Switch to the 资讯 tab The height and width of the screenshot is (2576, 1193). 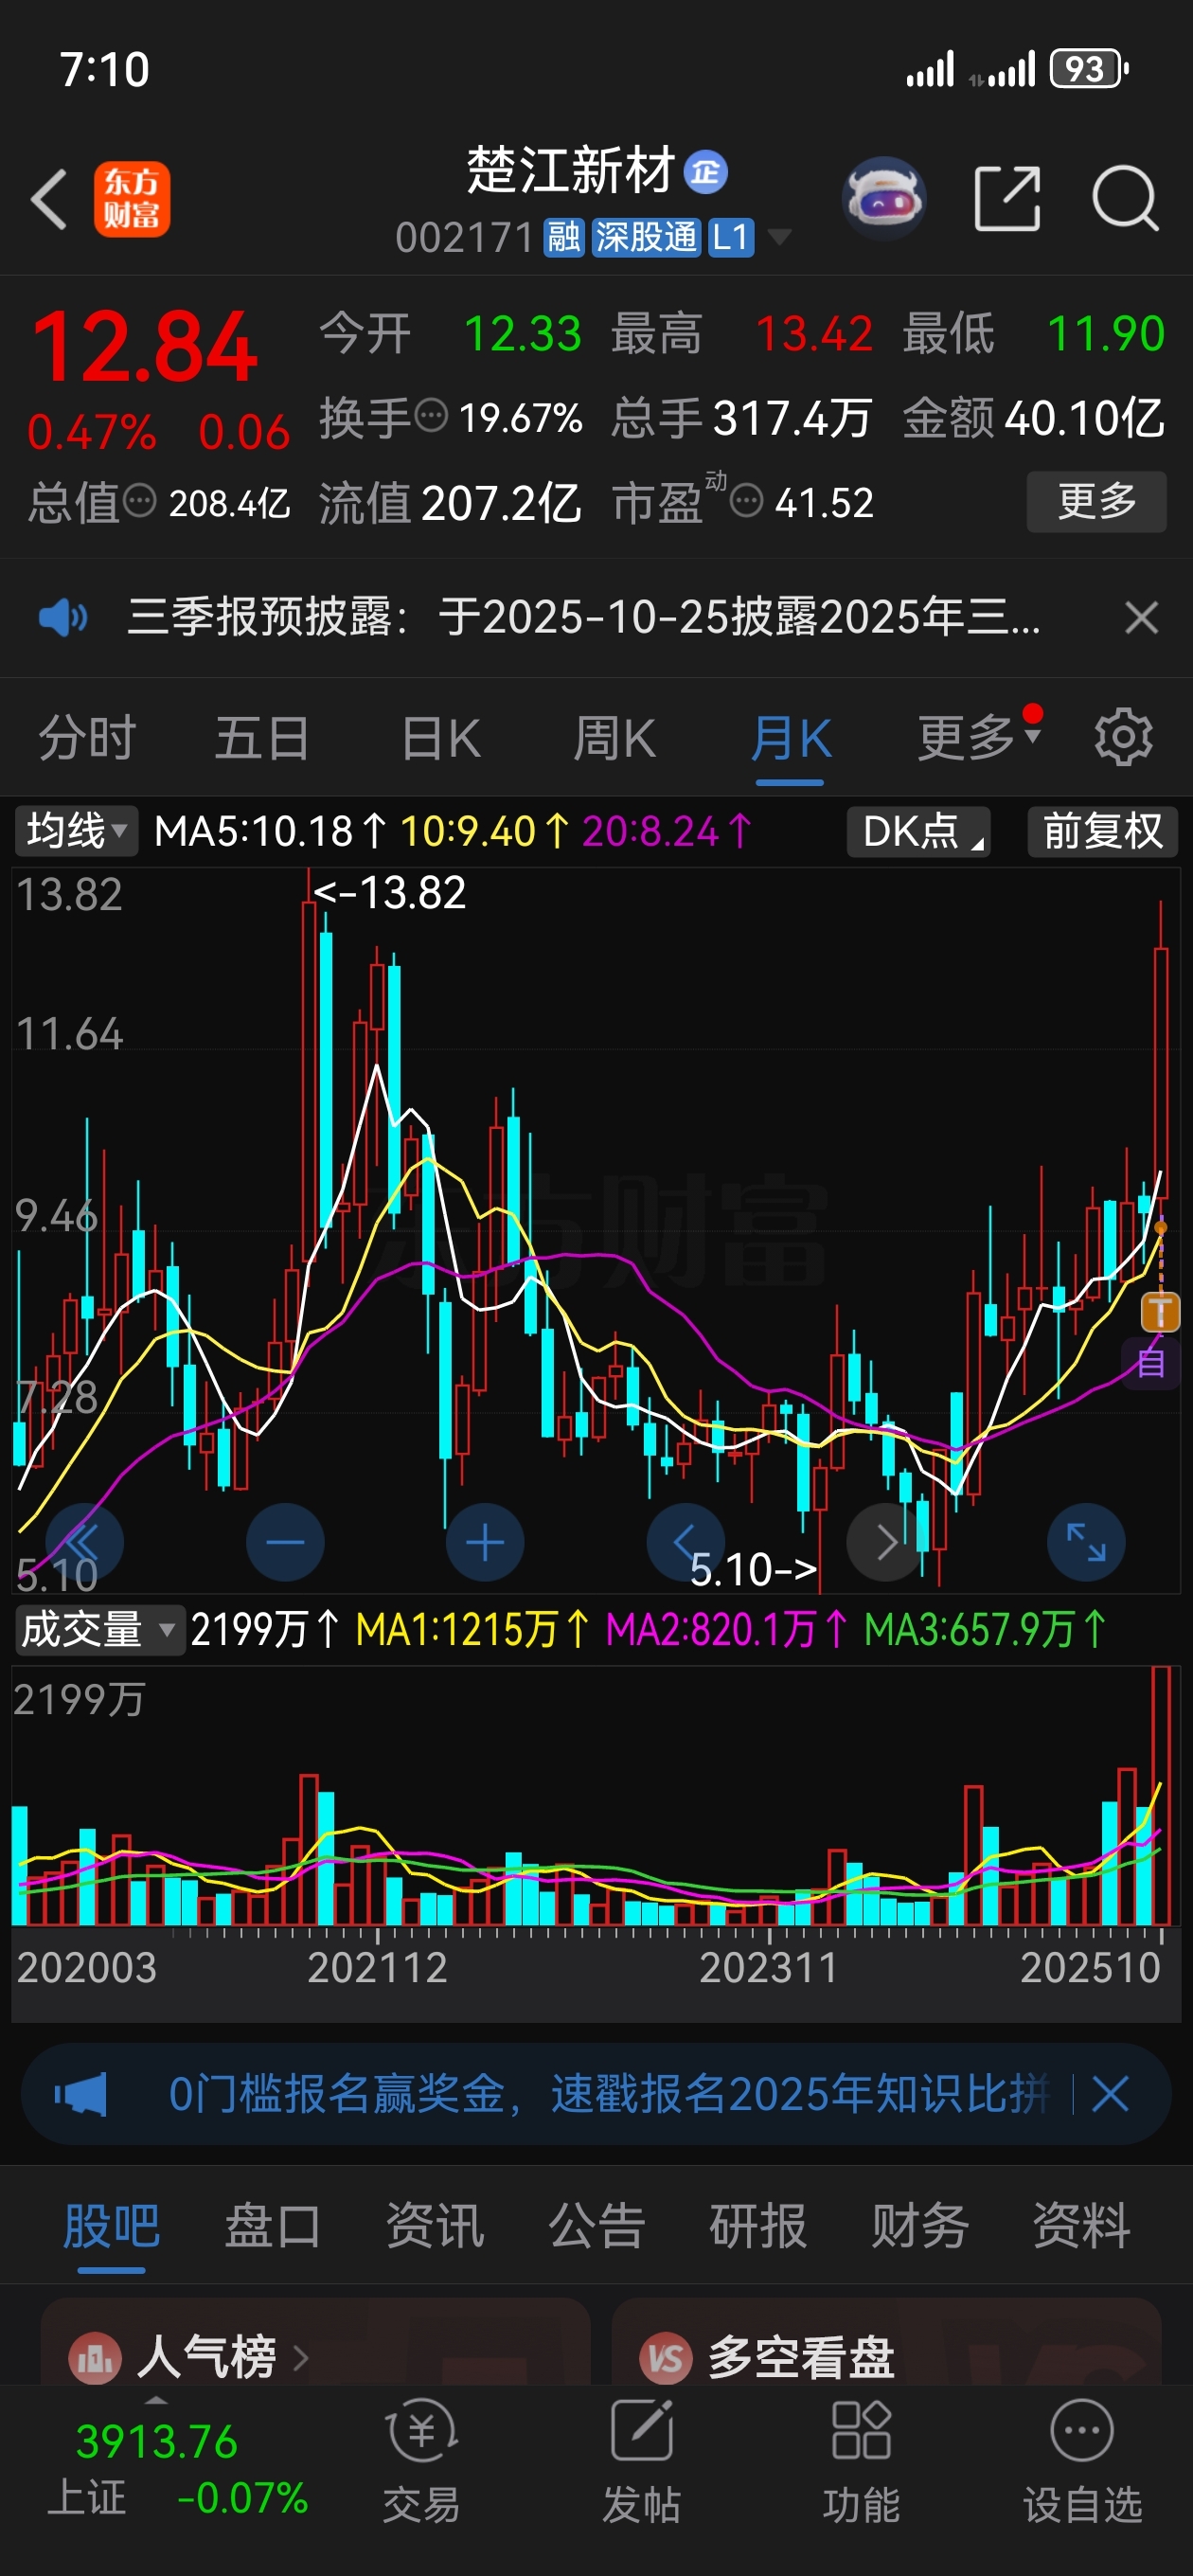pyautogui.click(x=434, y=2227)
